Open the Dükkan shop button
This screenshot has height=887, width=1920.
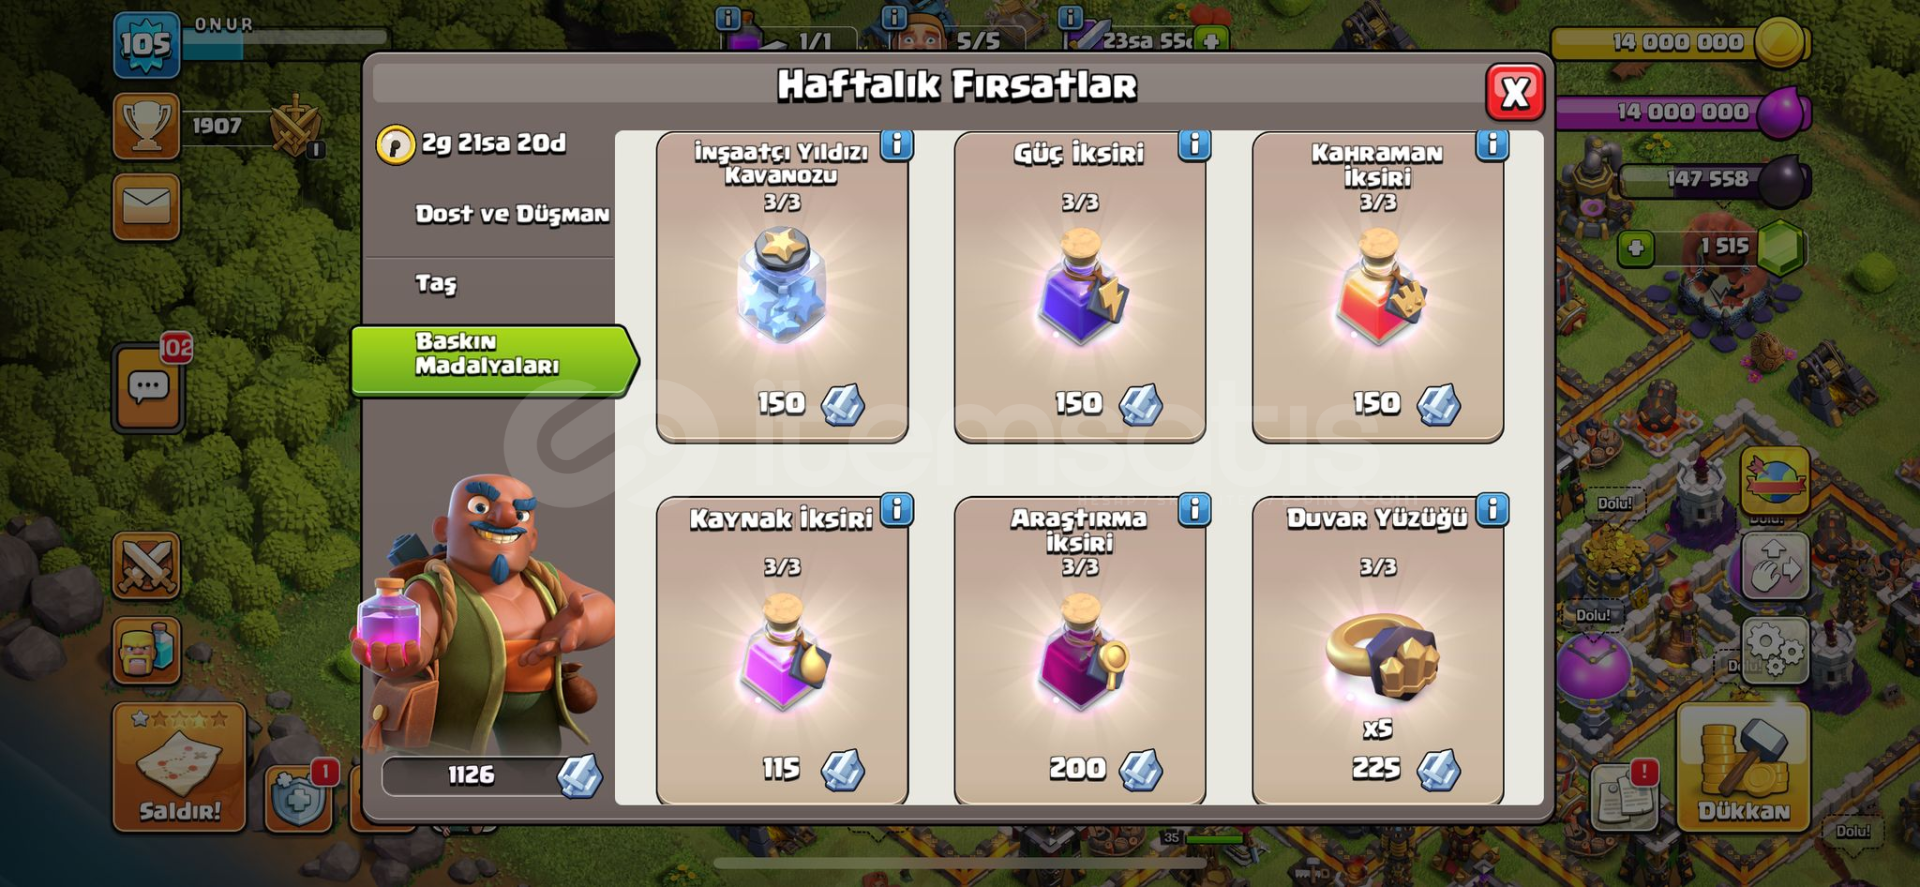click(x=1743, y=767)
